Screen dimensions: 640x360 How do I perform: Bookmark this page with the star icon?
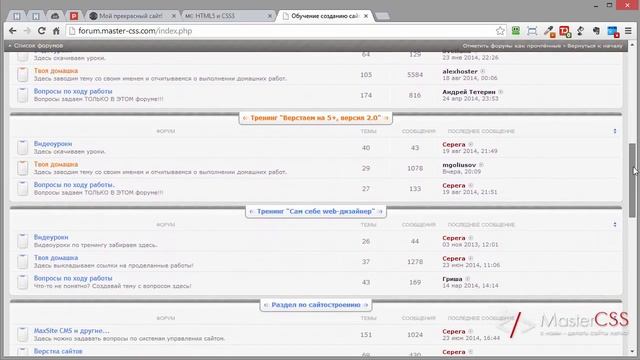click(500, 31)
